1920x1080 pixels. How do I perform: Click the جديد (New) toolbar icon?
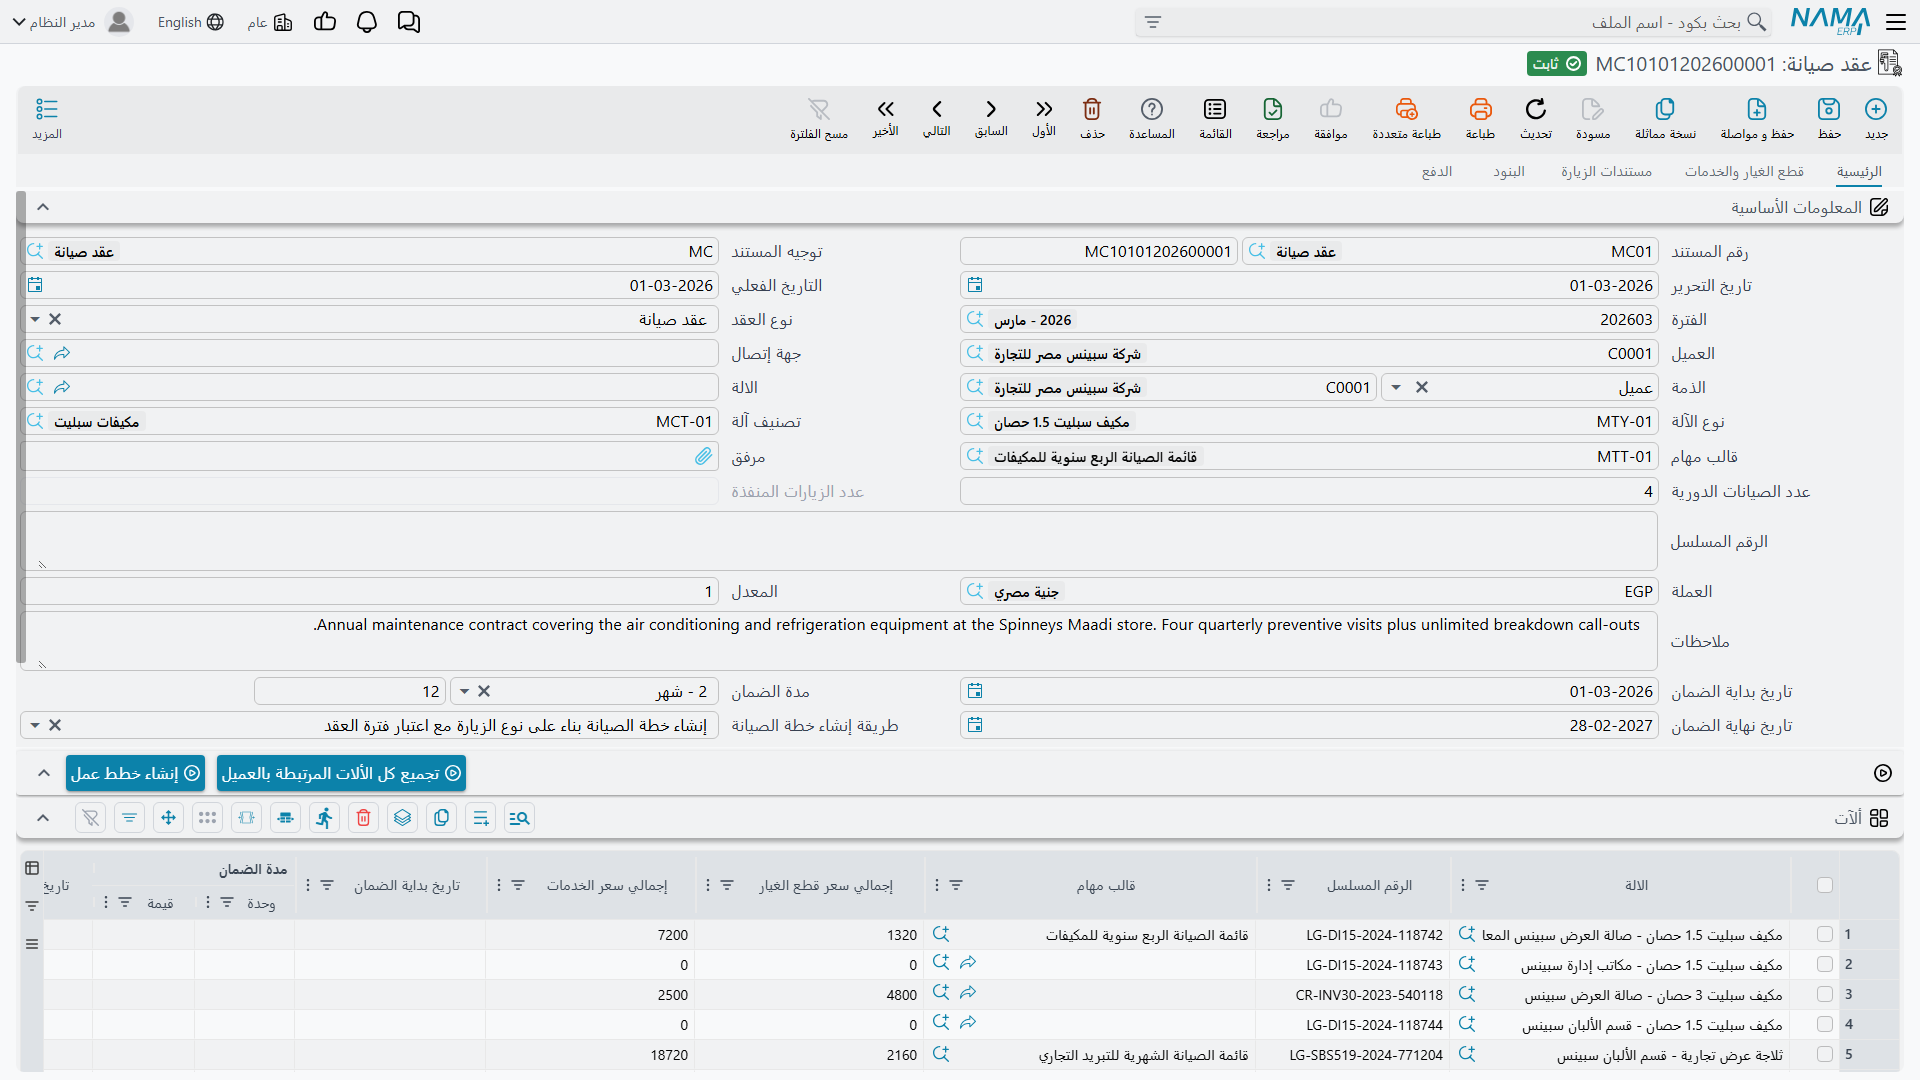[1876, 109]
